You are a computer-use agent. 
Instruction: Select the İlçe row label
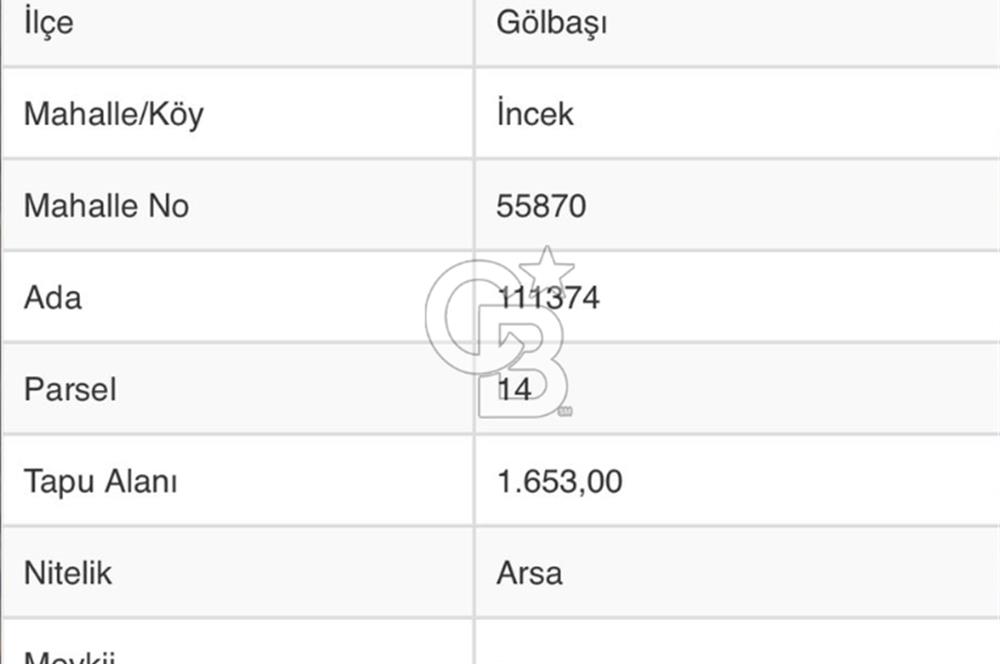[48, 22]
